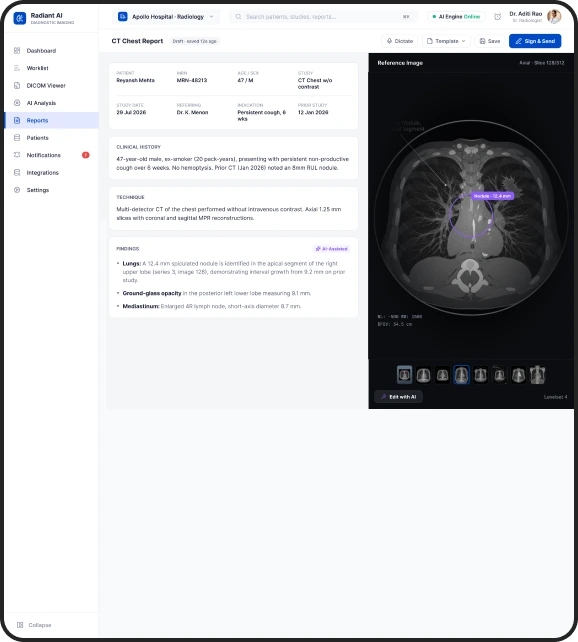The image size is (578, 642).
Task: Open Dashboard via its sidebar icon
Action: pyautogui.click(x=17, y=51)
